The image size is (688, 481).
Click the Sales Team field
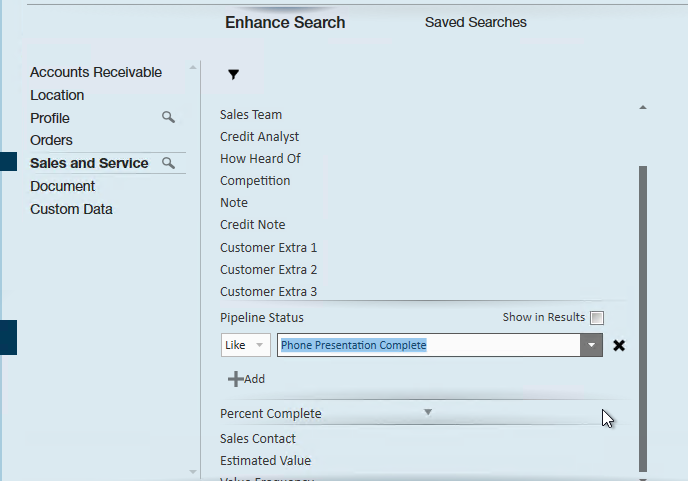251,115
